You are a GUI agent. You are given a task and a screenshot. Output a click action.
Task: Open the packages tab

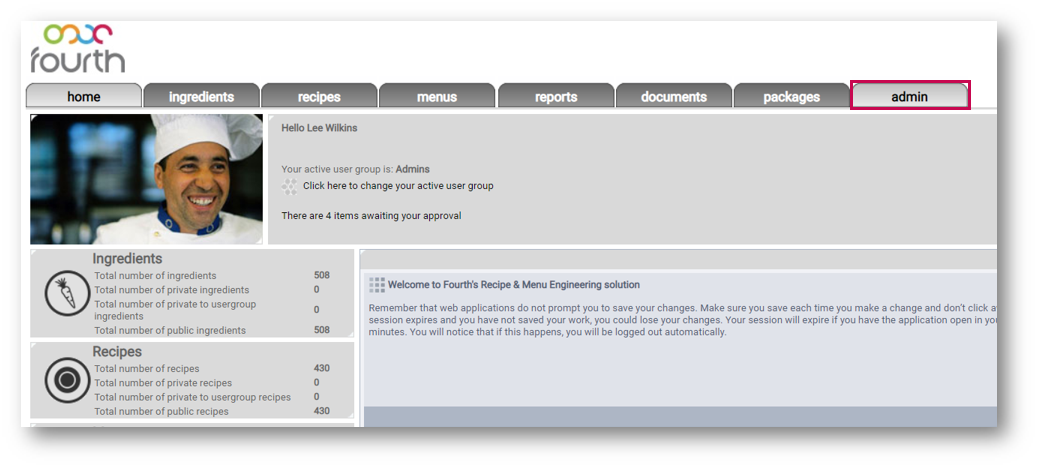tap(792, 96)
